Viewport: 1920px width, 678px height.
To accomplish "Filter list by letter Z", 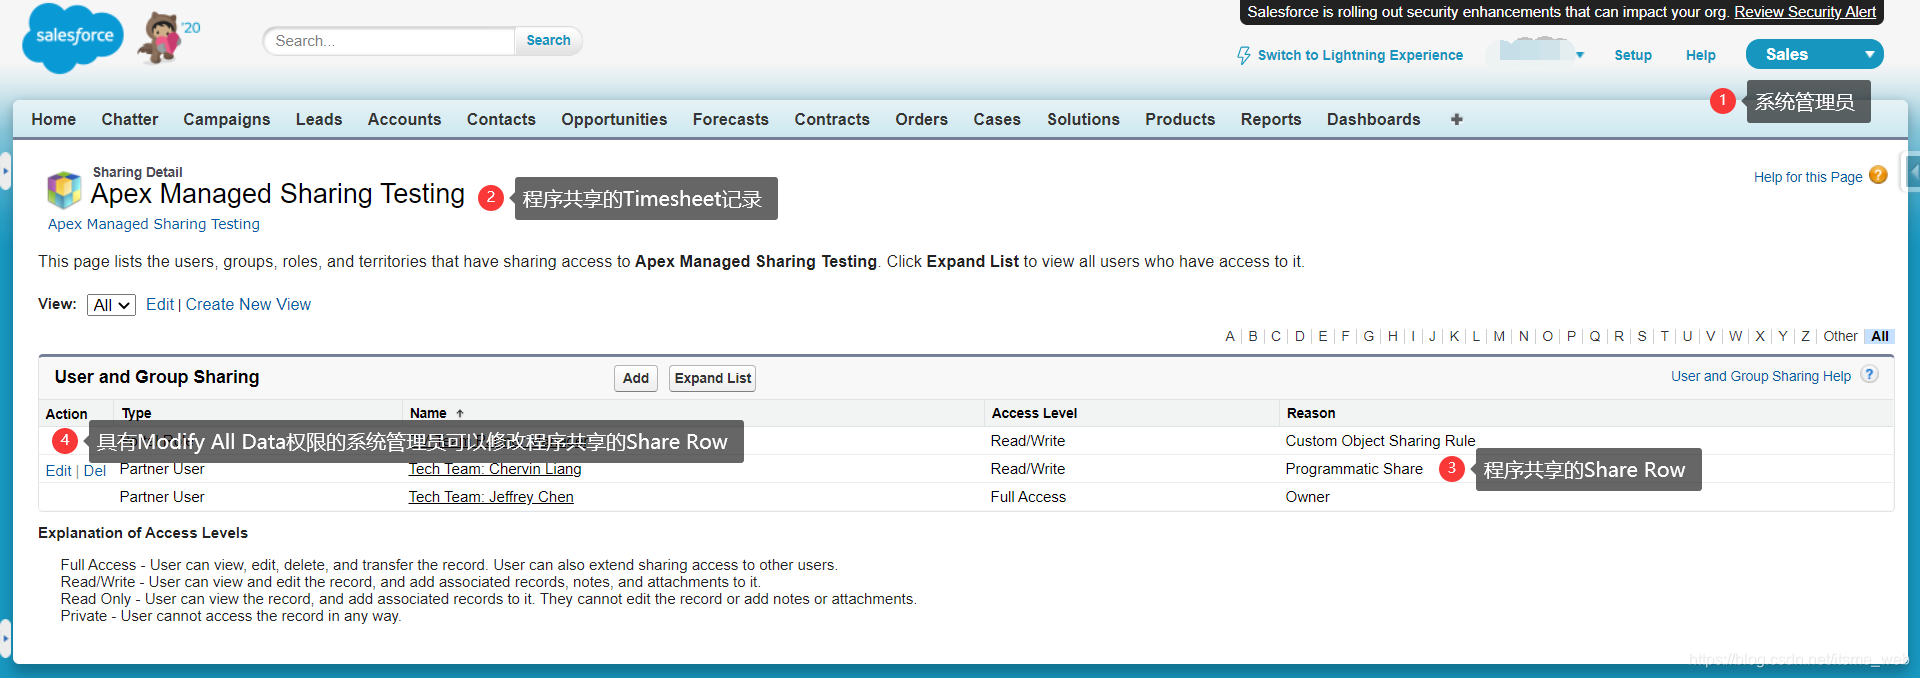I will tap(1806, 336).
